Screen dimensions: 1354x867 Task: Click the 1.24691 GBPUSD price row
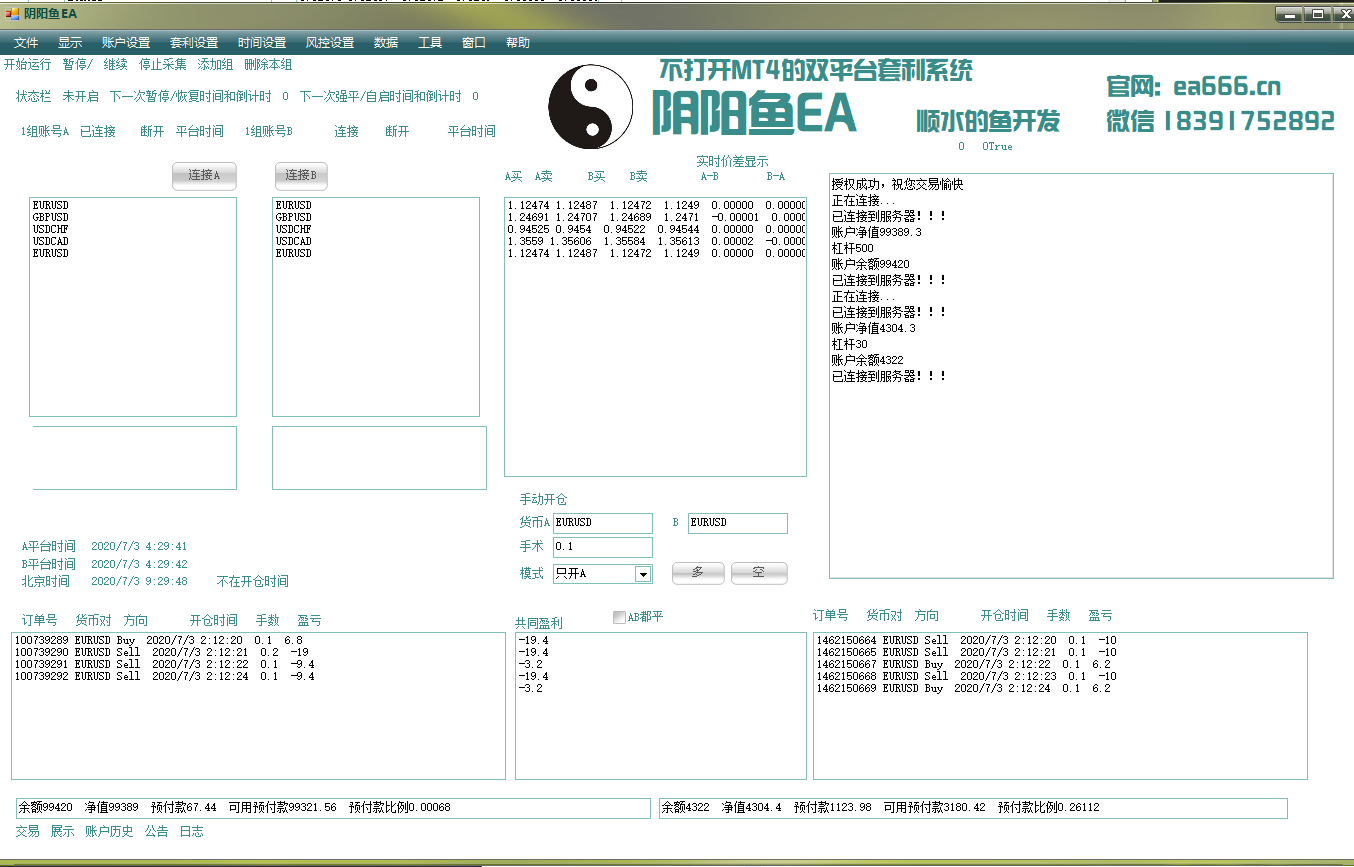click(655, 217)
